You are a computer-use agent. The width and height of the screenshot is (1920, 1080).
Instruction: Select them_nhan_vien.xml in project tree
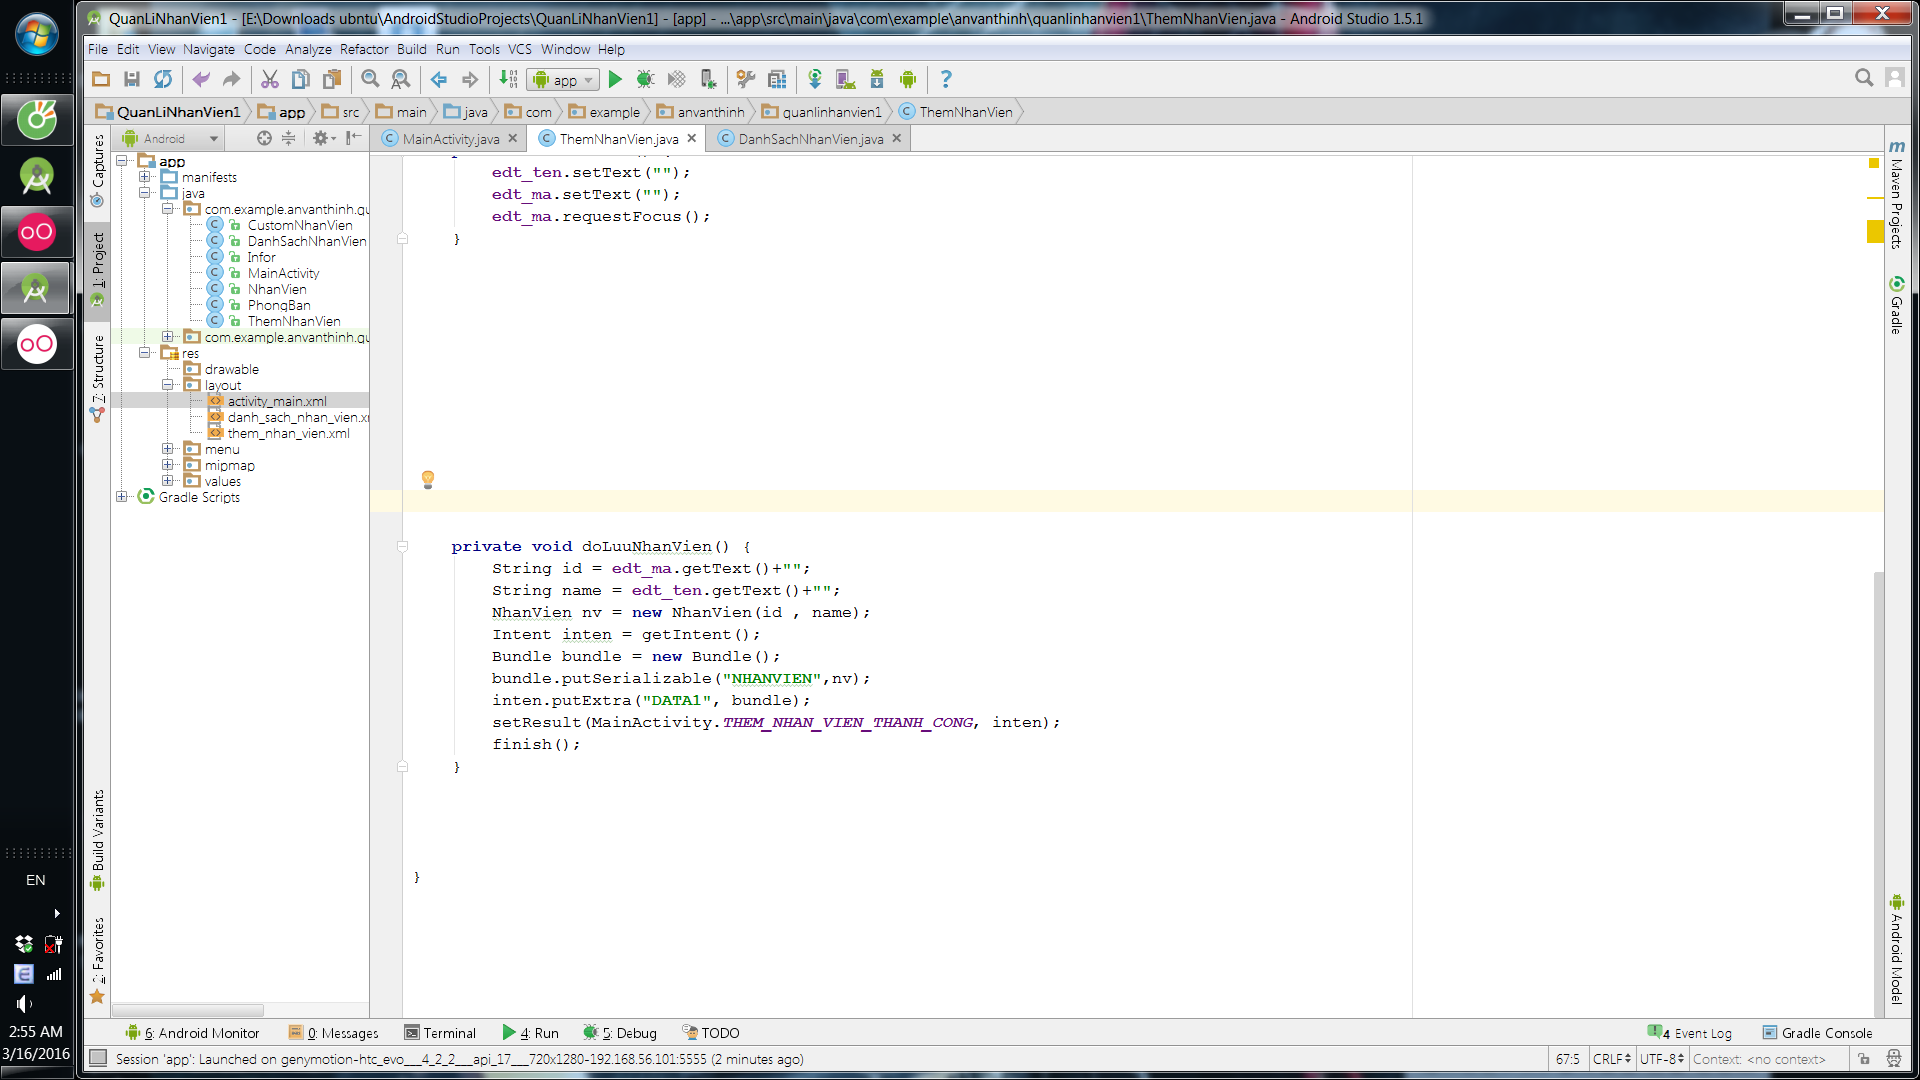coord(288,433)
